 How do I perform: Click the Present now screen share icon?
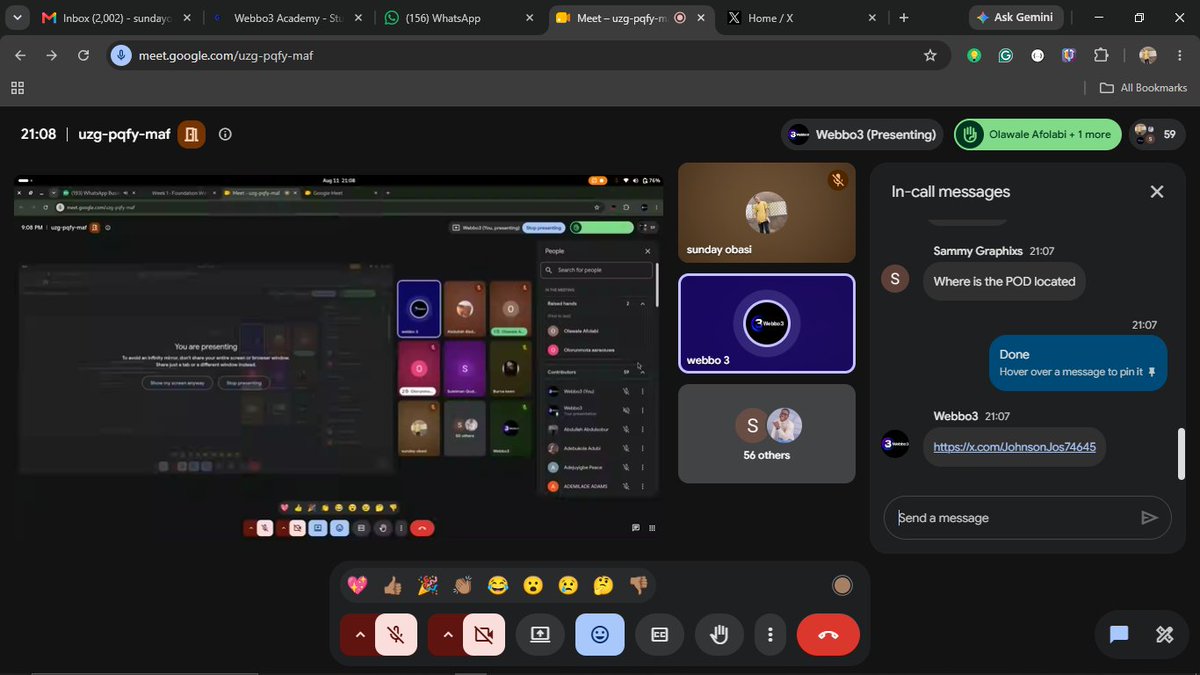540,634
